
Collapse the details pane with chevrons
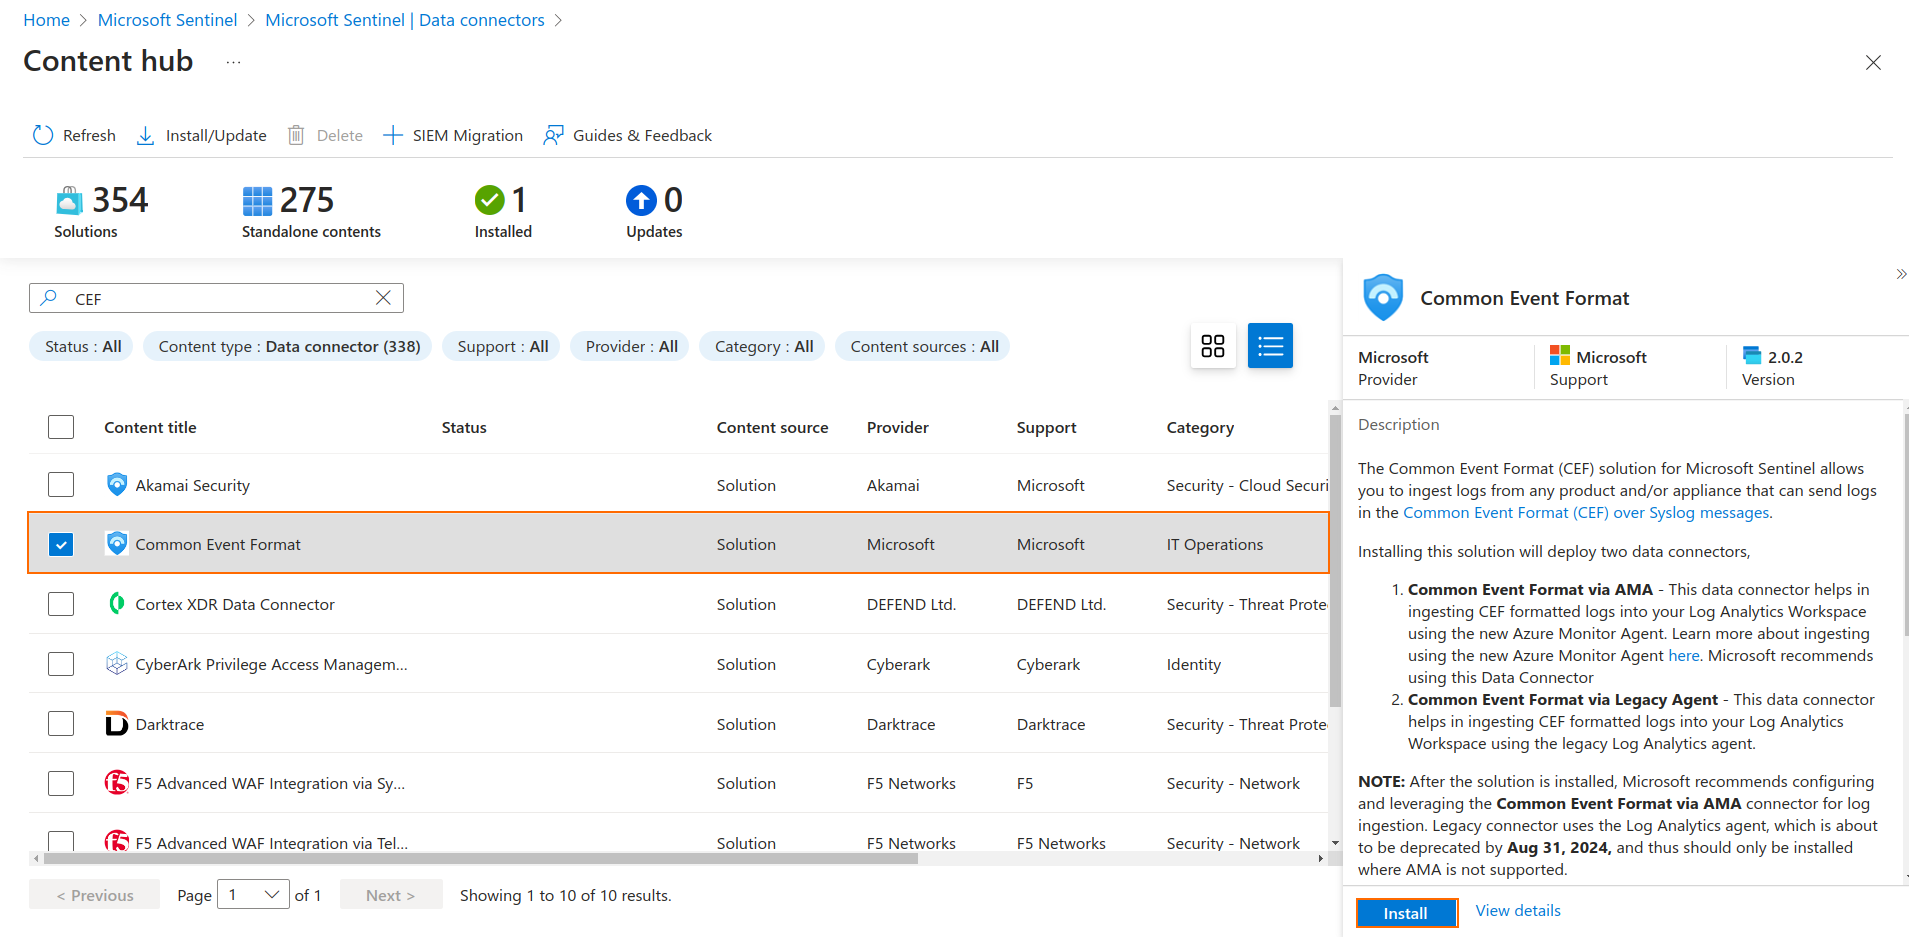(x=1900, y=274)
